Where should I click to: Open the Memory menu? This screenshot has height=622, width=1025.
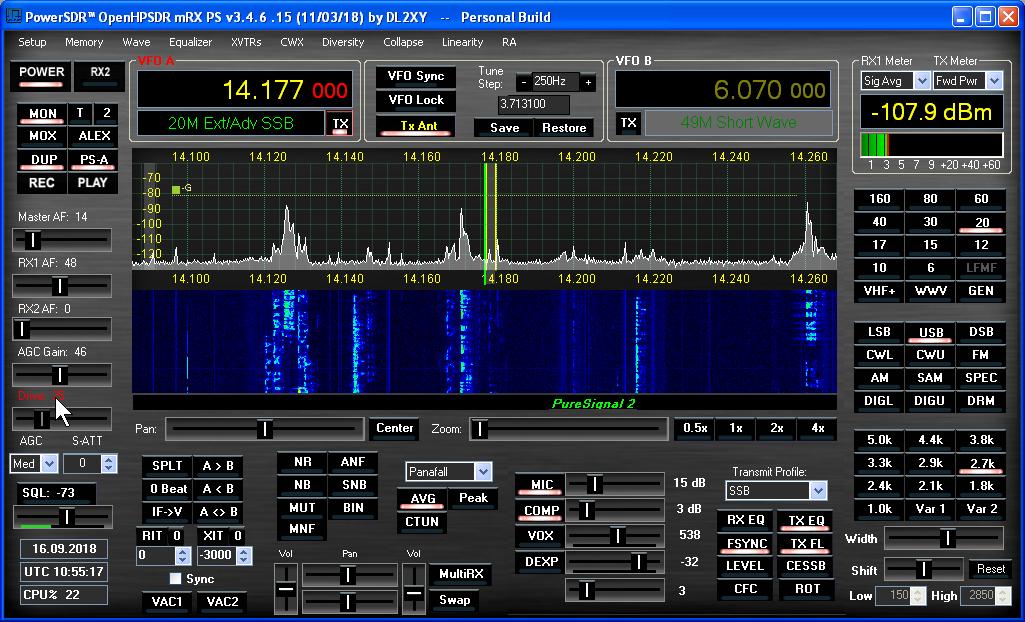coord(84,42)
